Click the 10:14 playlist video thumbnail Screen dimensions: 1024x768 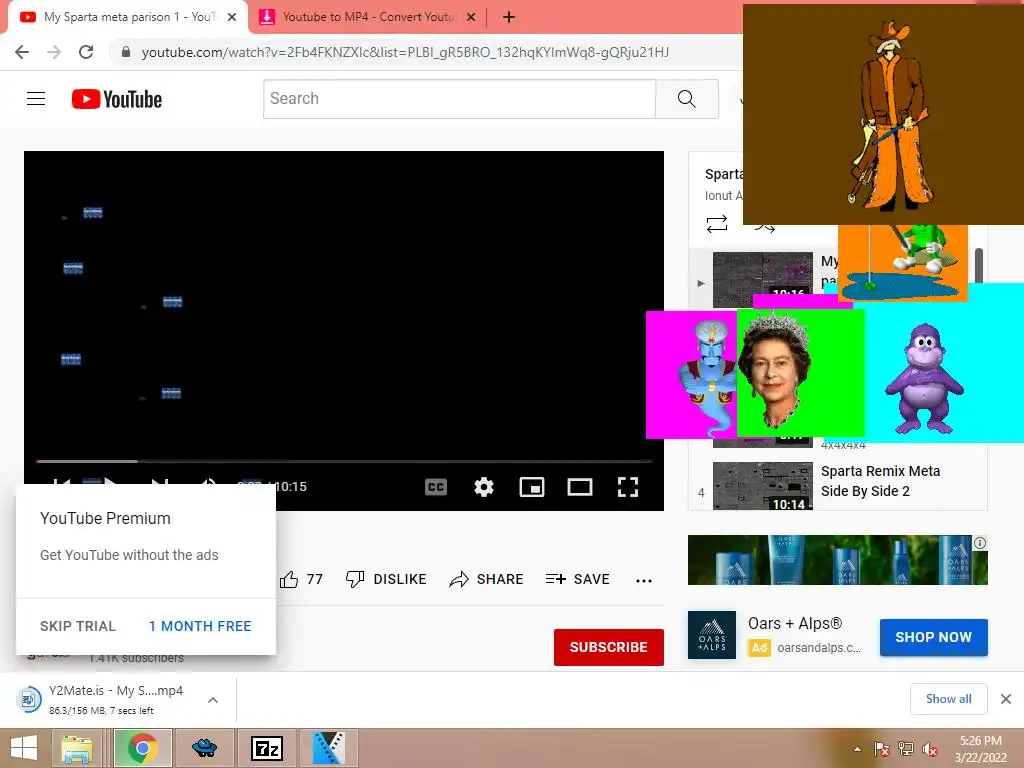(x=763, y=486)
